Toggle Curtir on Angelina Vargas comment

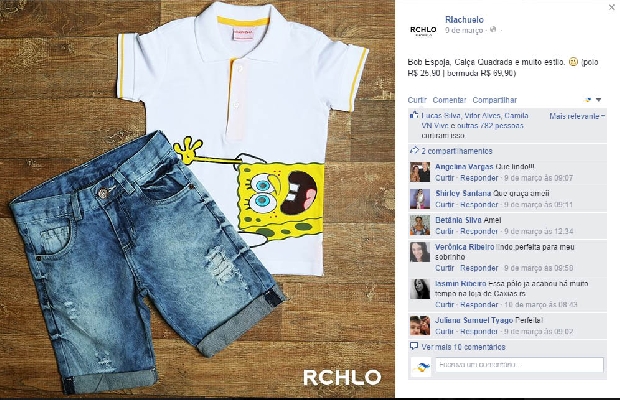tap(444, 178)
